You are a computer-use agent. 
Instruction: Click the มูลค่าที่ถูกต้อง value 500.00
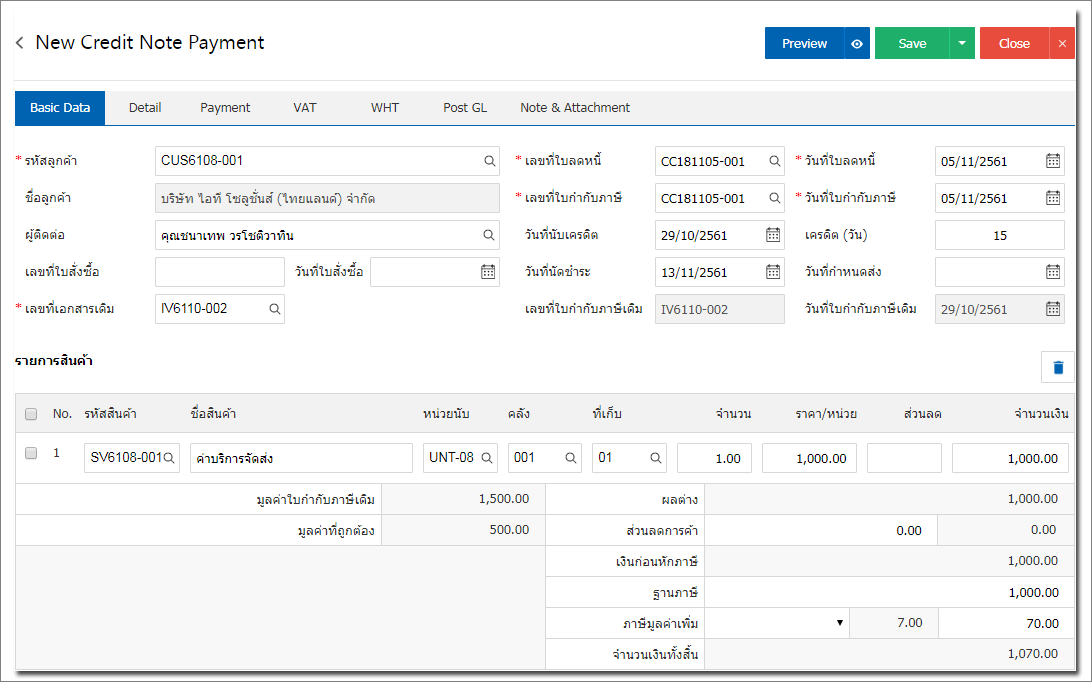click(x=463, y=530)
